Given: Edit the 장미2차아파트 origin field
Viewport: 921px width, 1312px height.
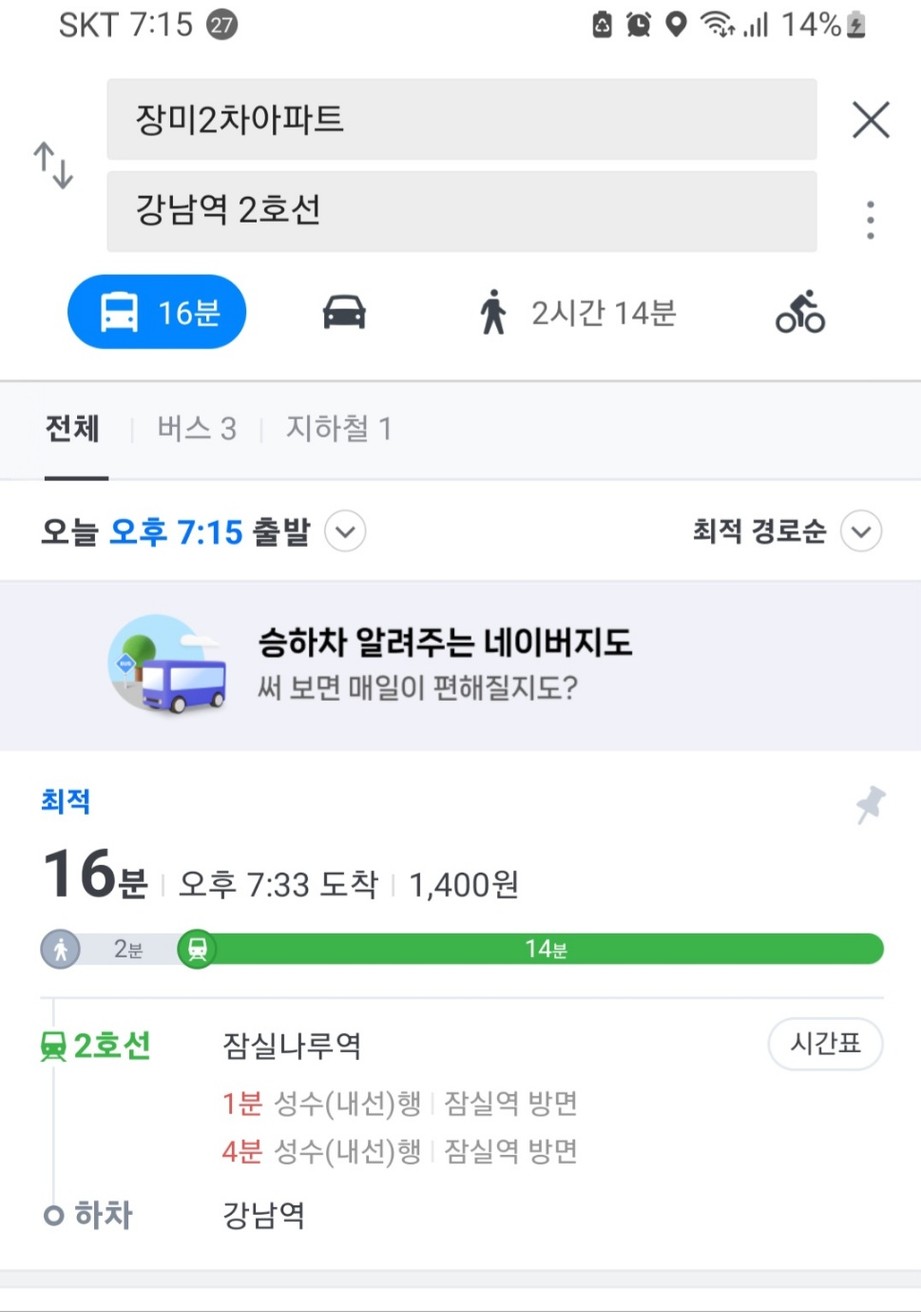Looking at the screenshot, I should pos(462,120).
